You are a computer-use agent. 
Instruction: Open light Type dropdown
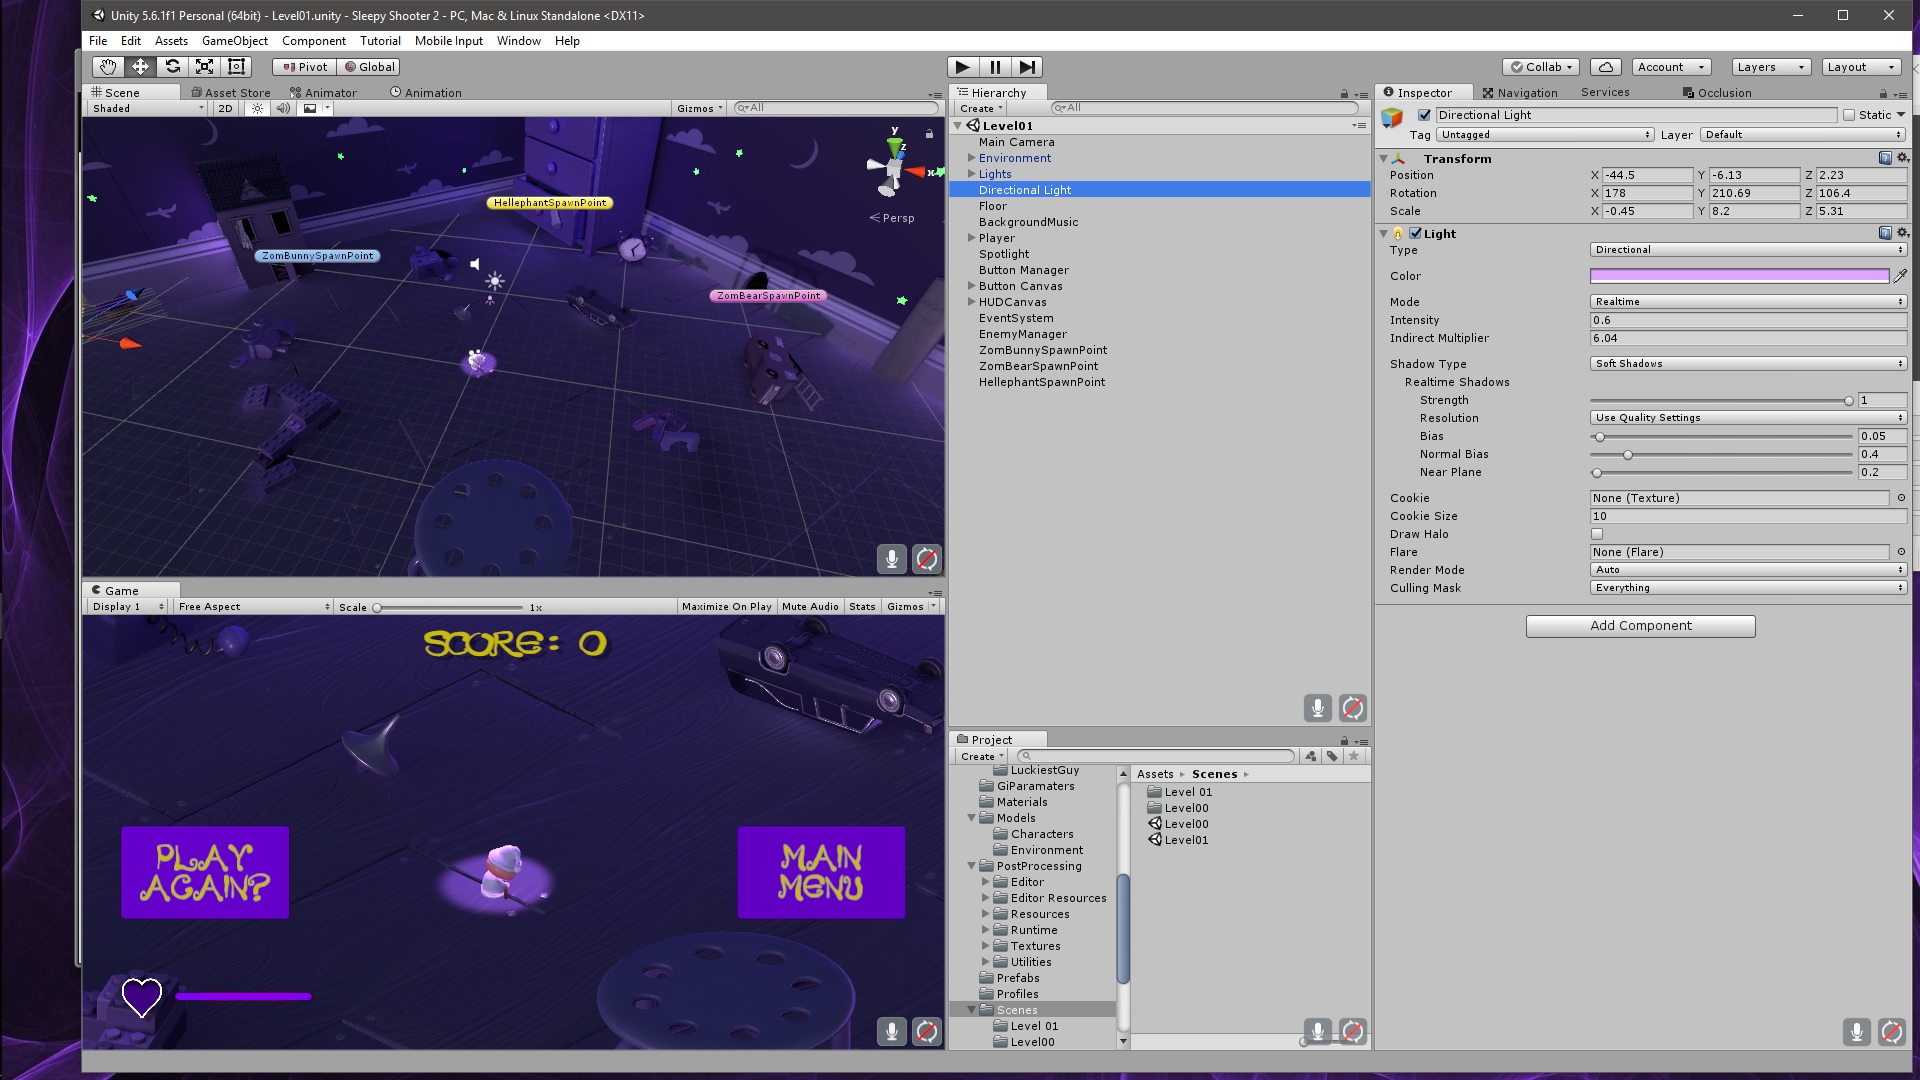pos(1748,250)
